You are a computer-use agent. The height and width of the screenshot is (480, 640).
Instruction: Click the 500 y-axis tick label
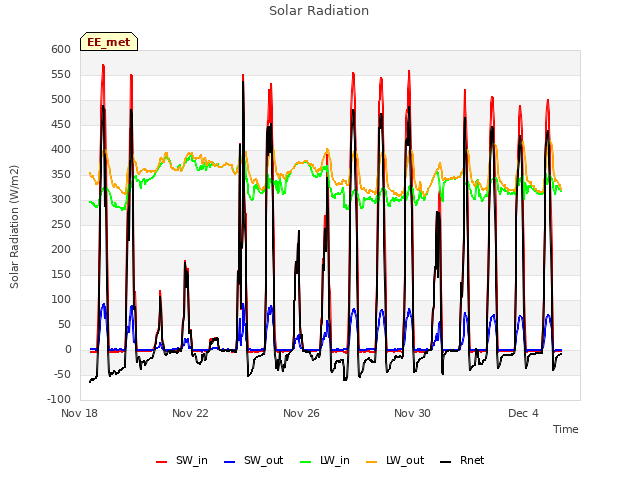click(61, 100)
